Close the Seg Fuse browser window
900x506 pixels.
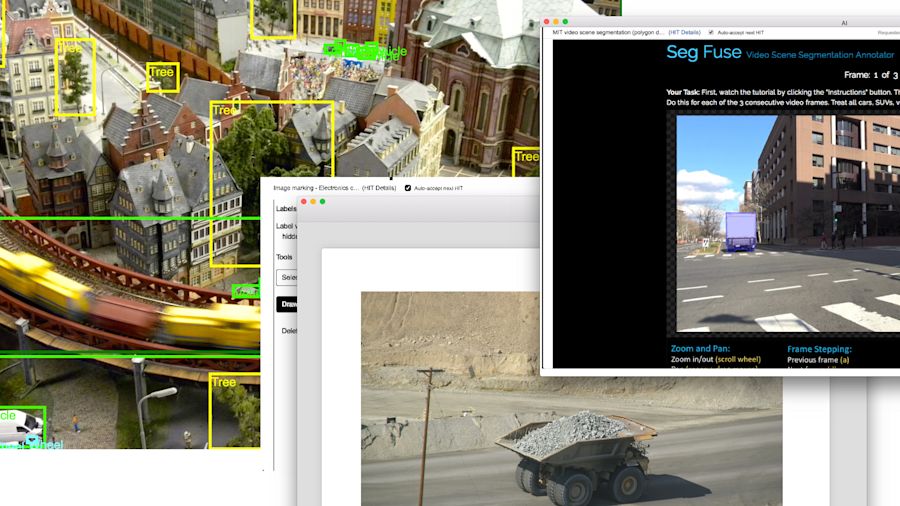[x=546, y=22]
